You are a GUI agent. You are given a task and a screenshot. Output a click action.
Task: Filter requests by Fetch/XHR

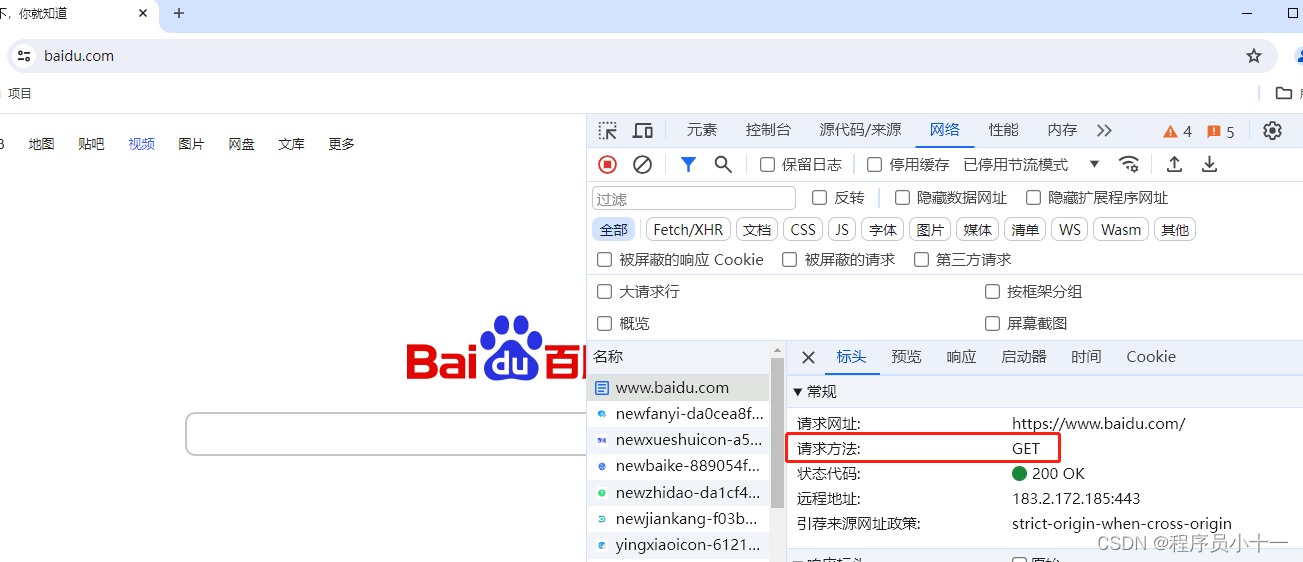(688, 230)
